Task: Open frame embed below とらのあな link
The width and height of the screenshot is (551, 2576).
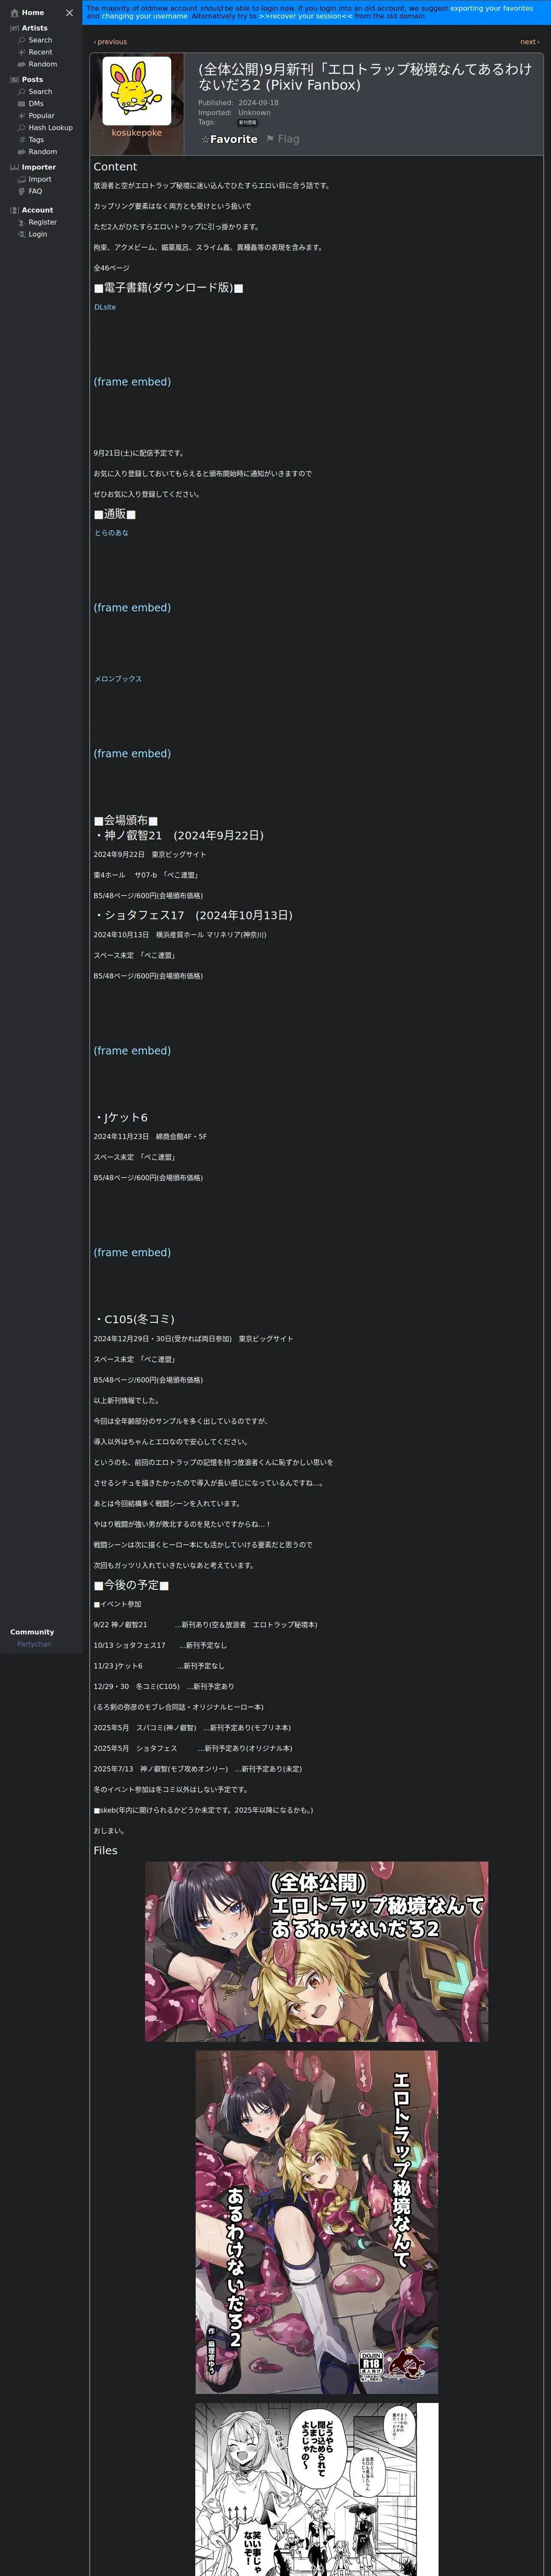Action: point(132,608)
